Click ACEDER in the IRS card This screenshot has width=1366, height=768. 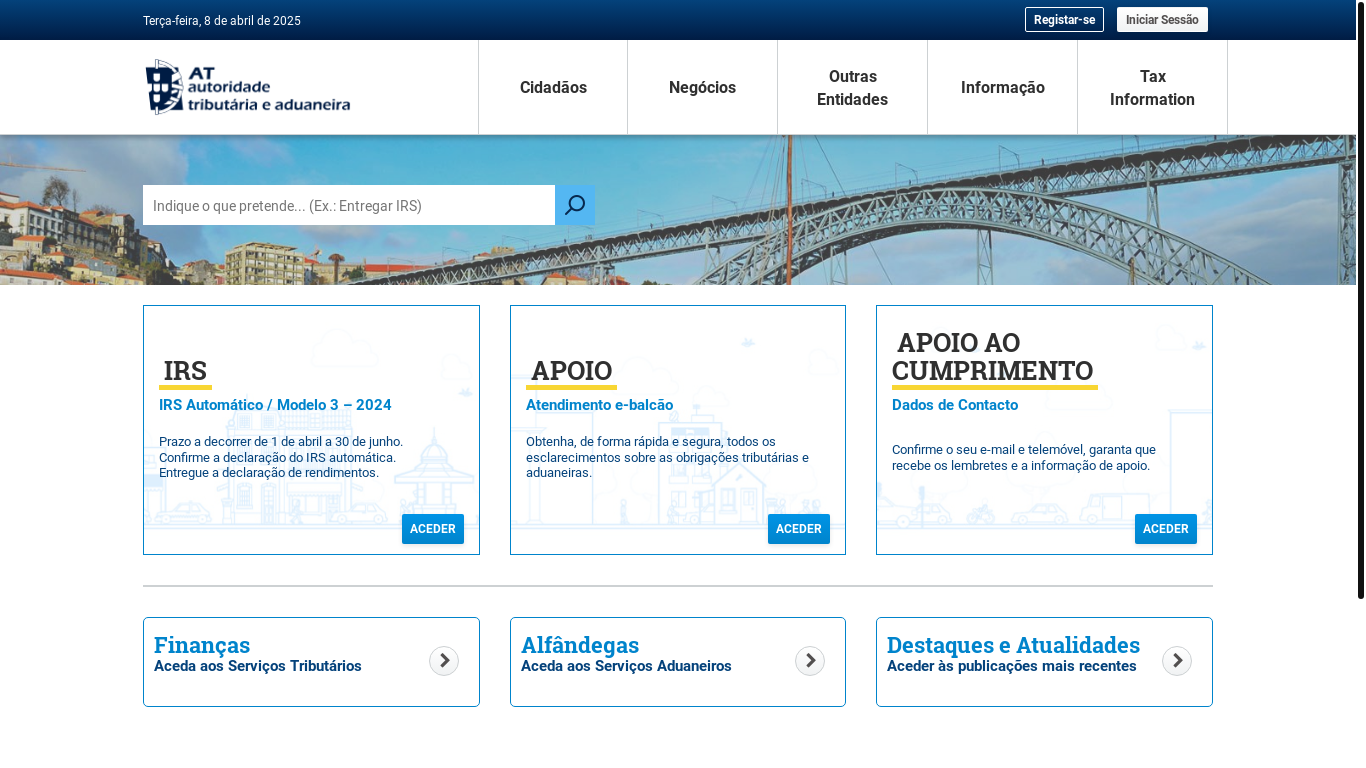pyautogui.click(x=433, y=529)
